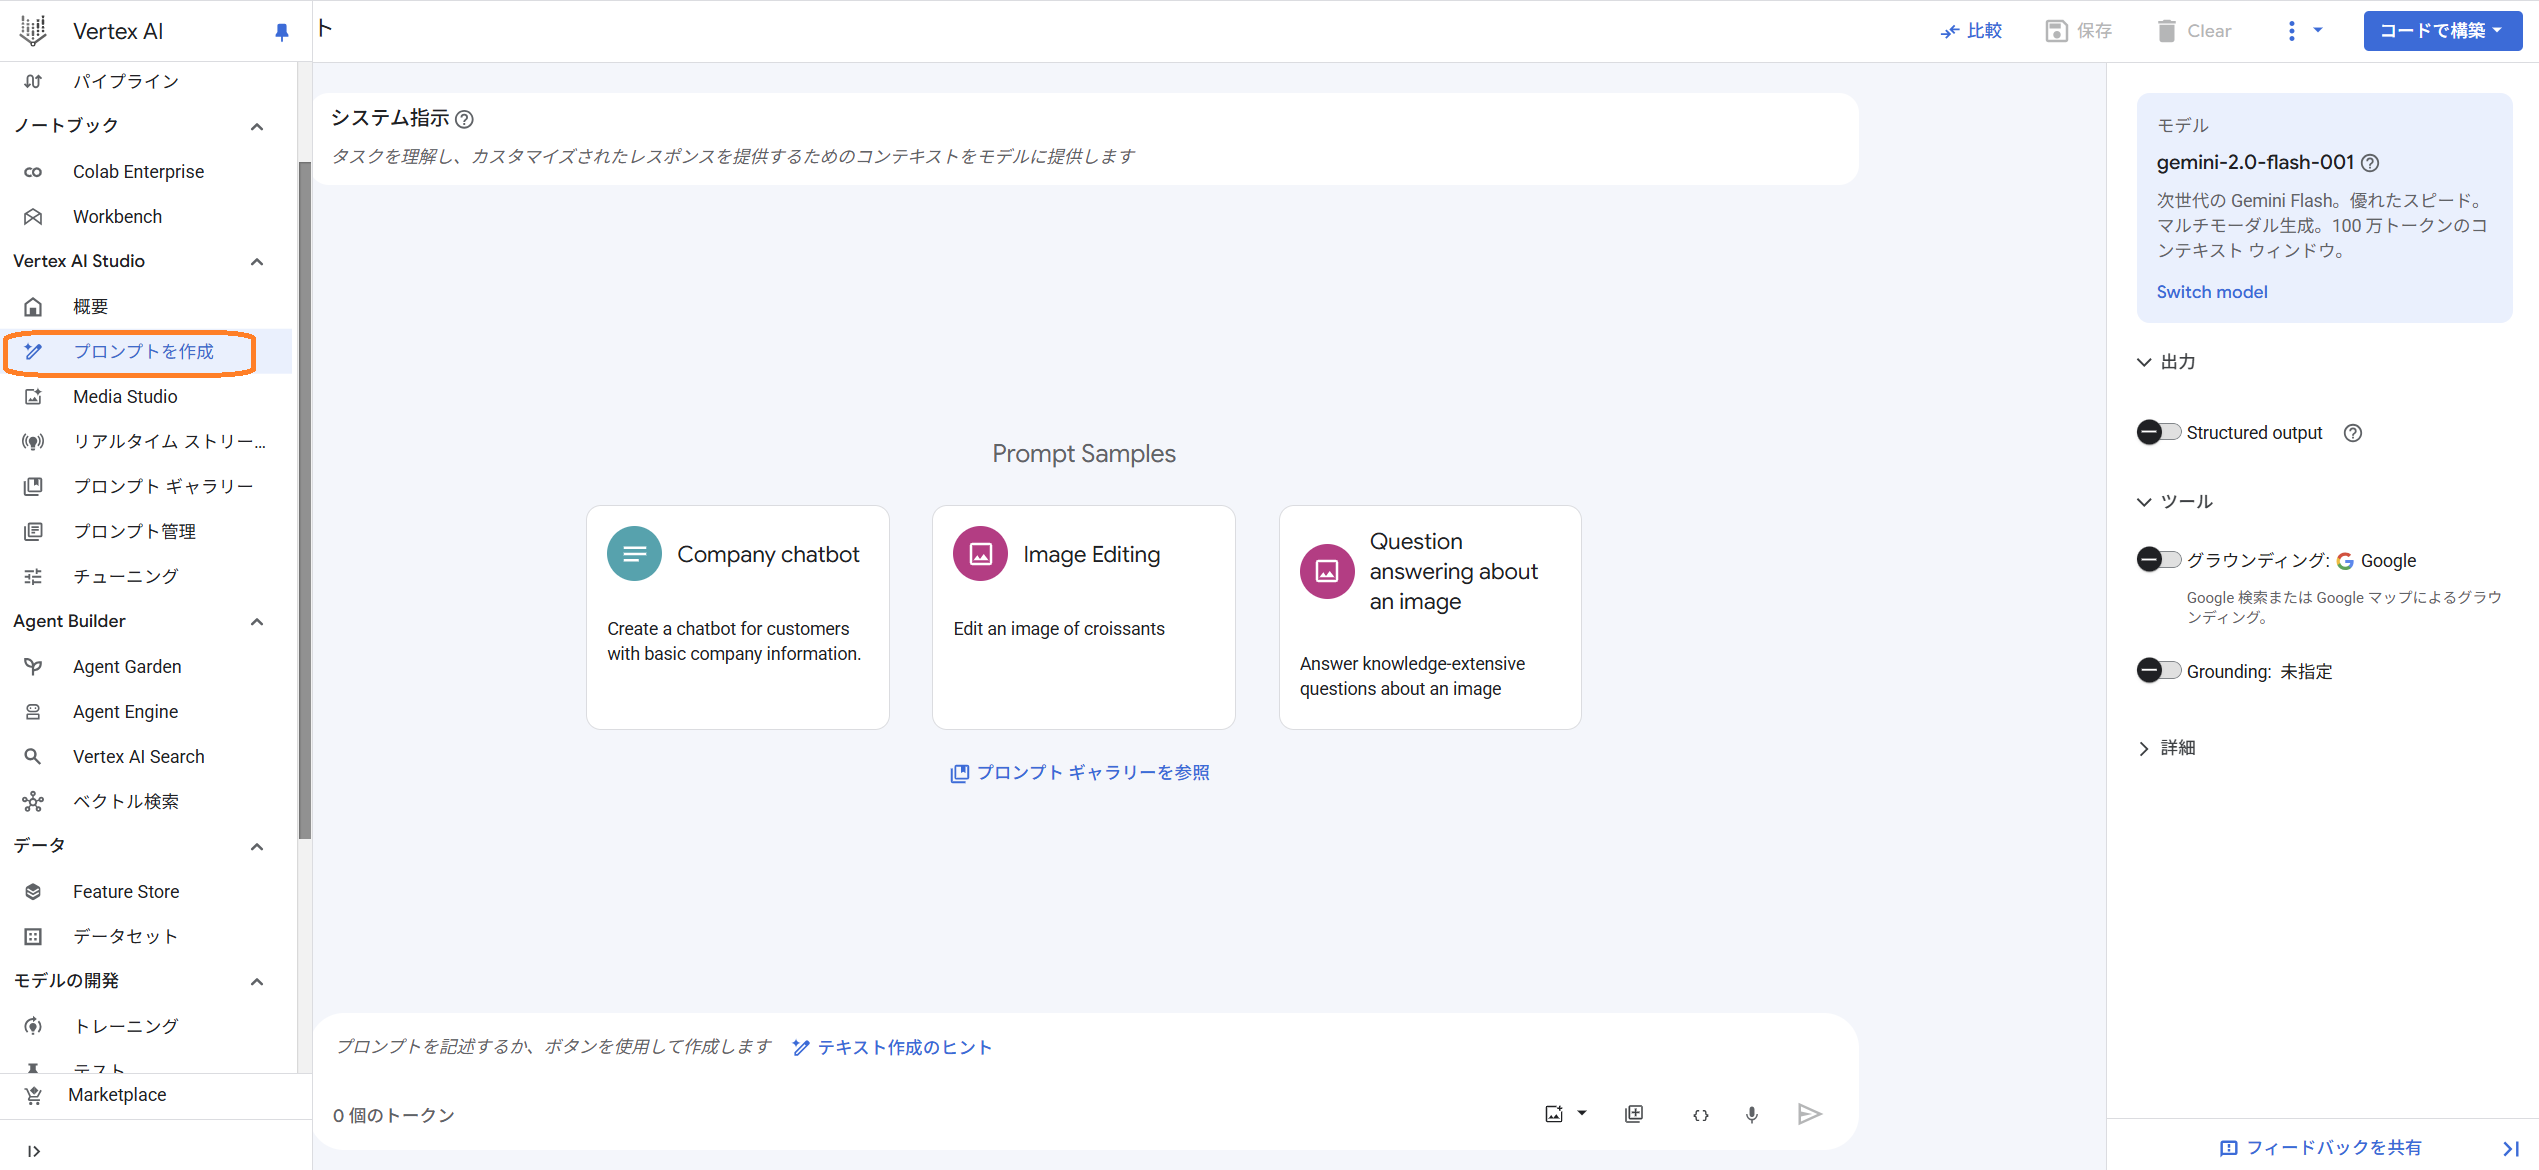The image size is (2539, 1170).
Task: Click テキスト作成のヒント link
Action: click(x=892, y=1047)
